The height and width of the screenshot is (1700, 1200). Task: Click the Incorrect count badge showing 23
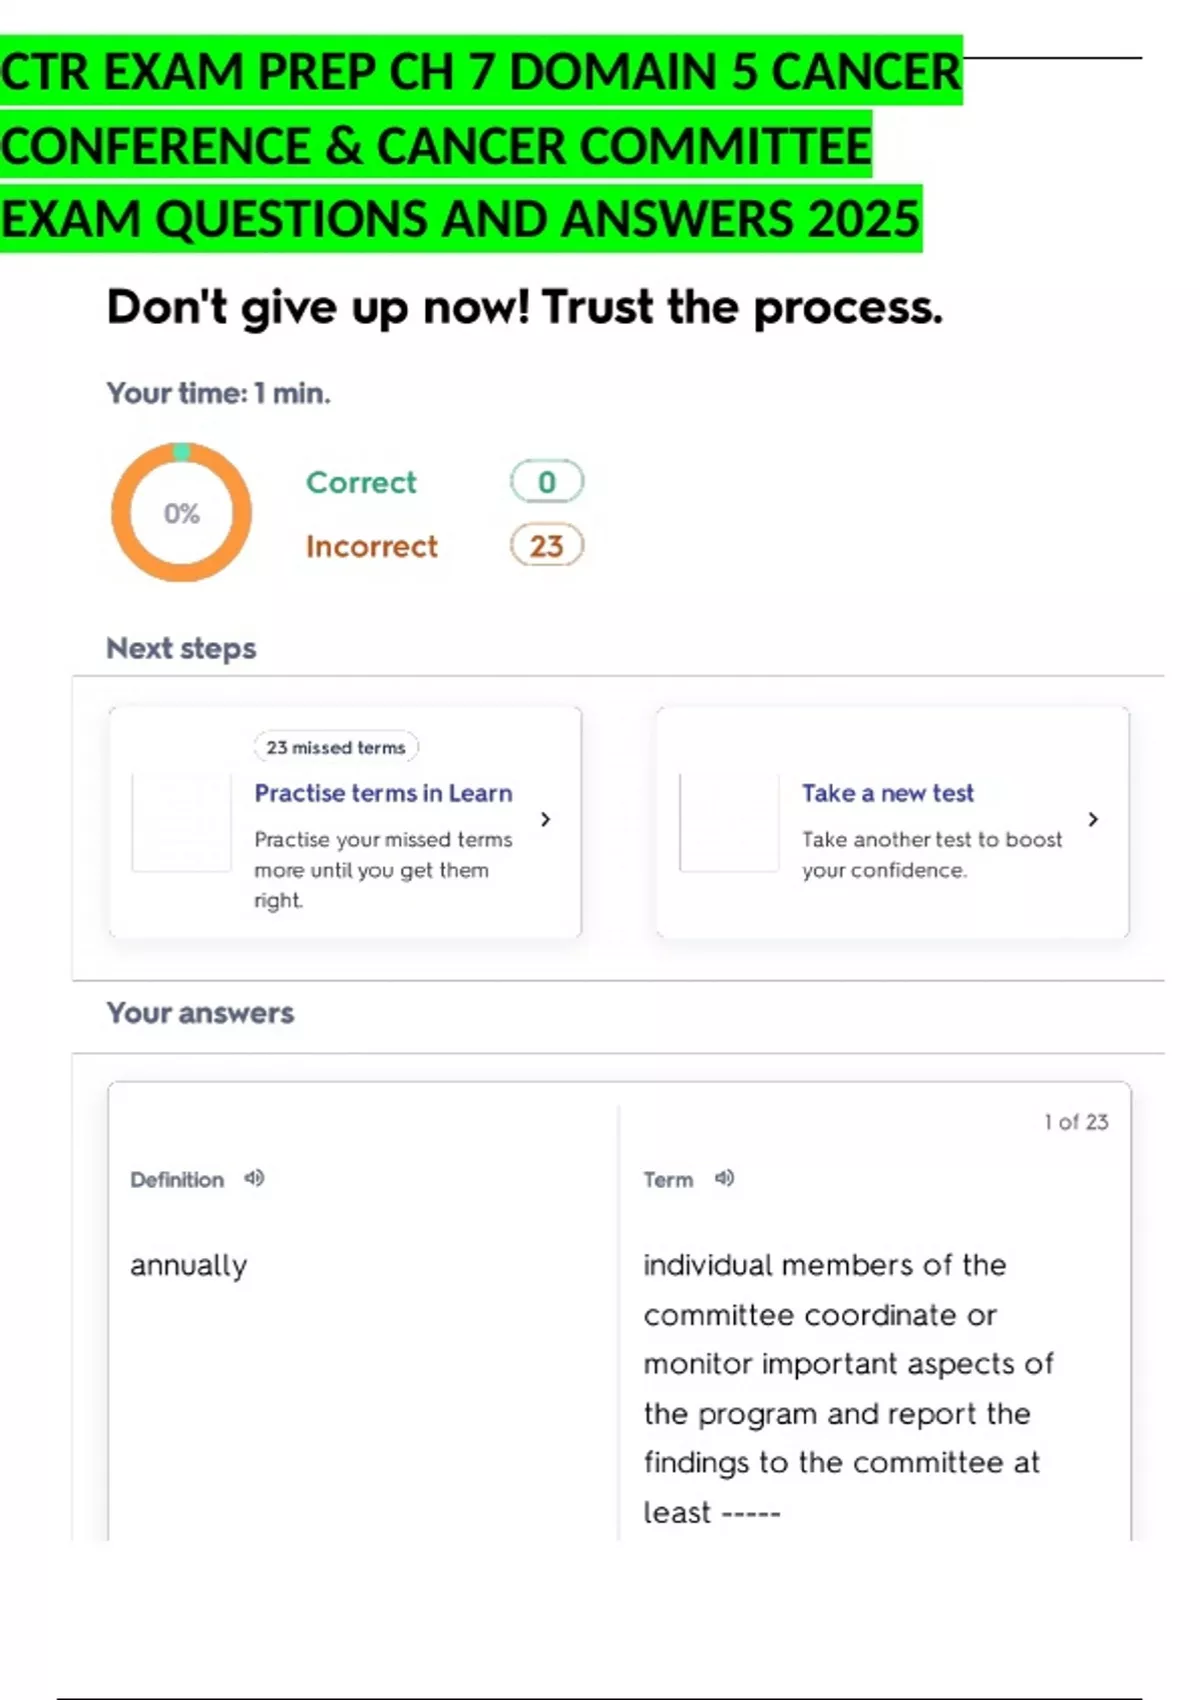[x=546, y=546]
